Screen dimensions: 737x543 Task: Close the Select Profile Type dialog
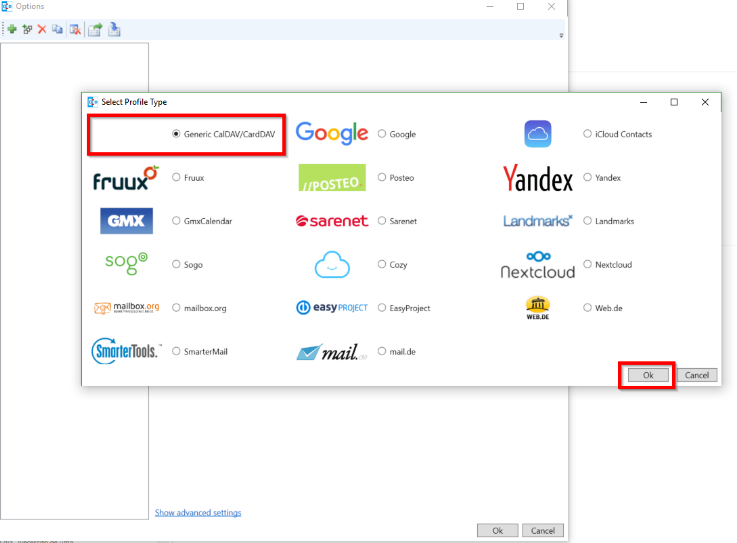[x=705, y=102]
